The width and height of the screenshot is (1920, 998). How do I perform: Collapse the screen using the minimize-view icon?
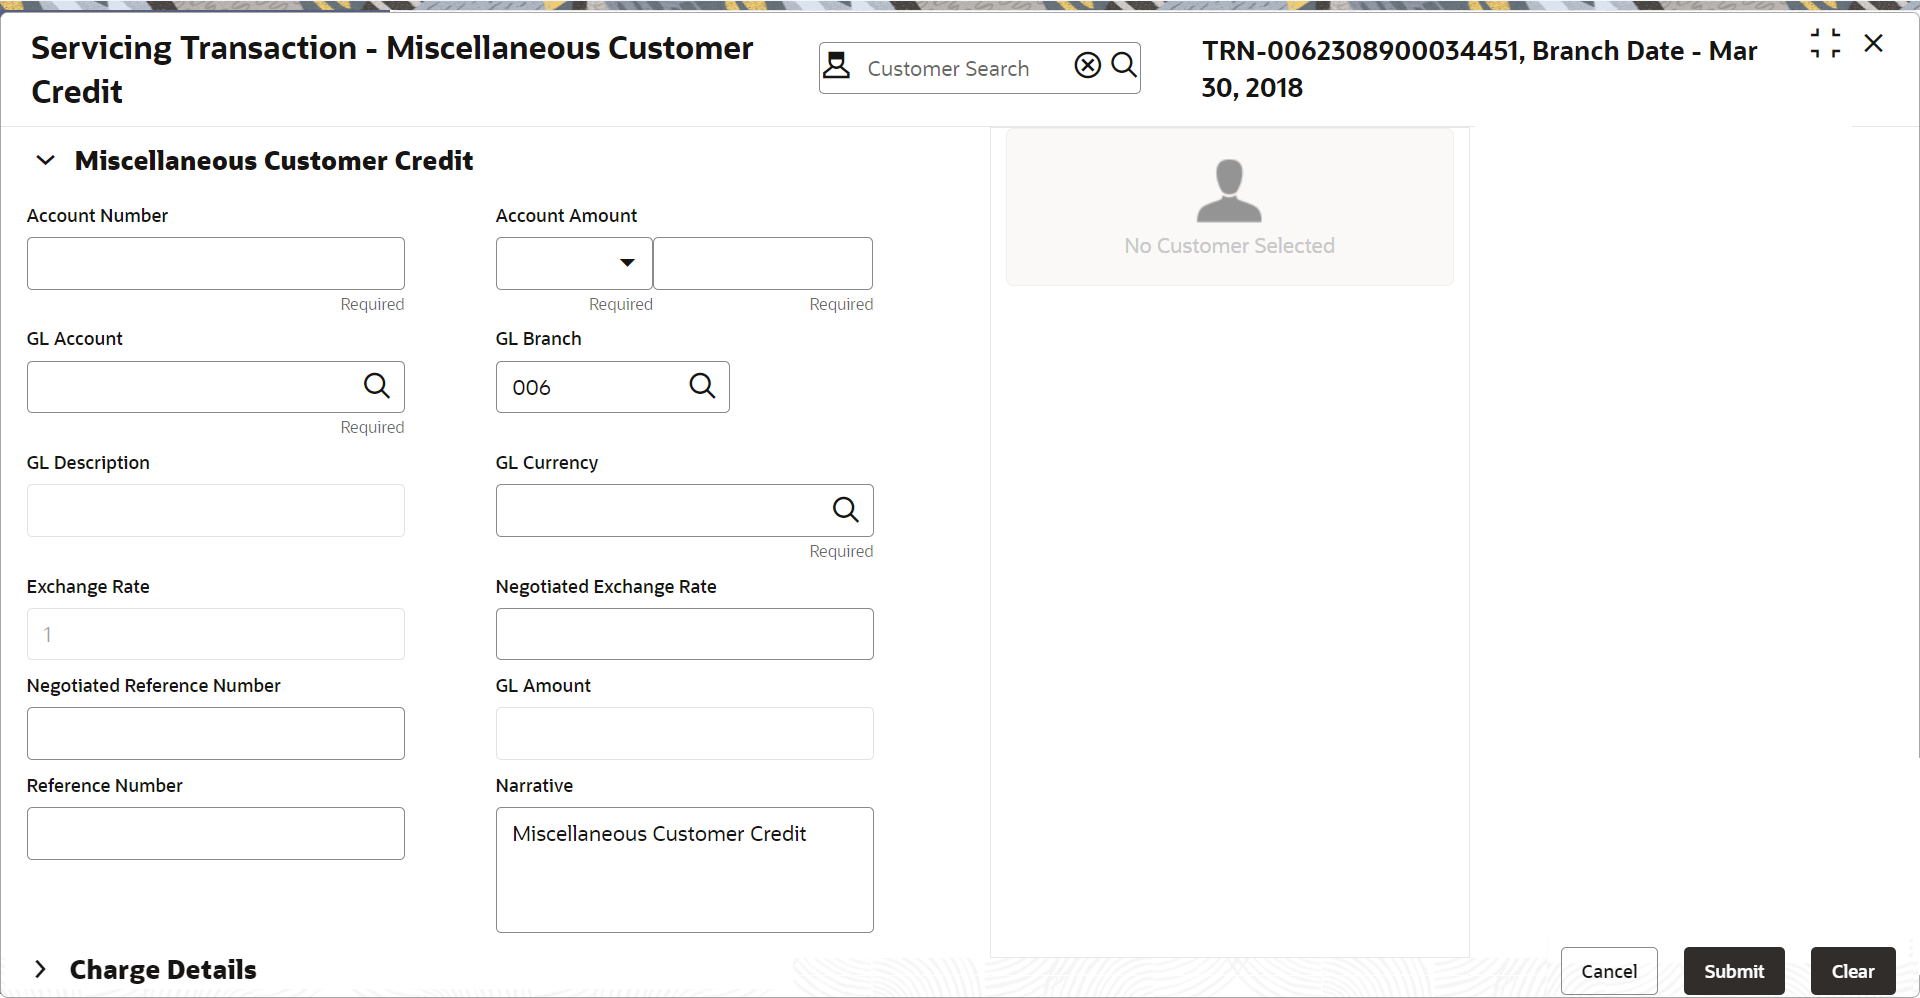pos(1825,44)
